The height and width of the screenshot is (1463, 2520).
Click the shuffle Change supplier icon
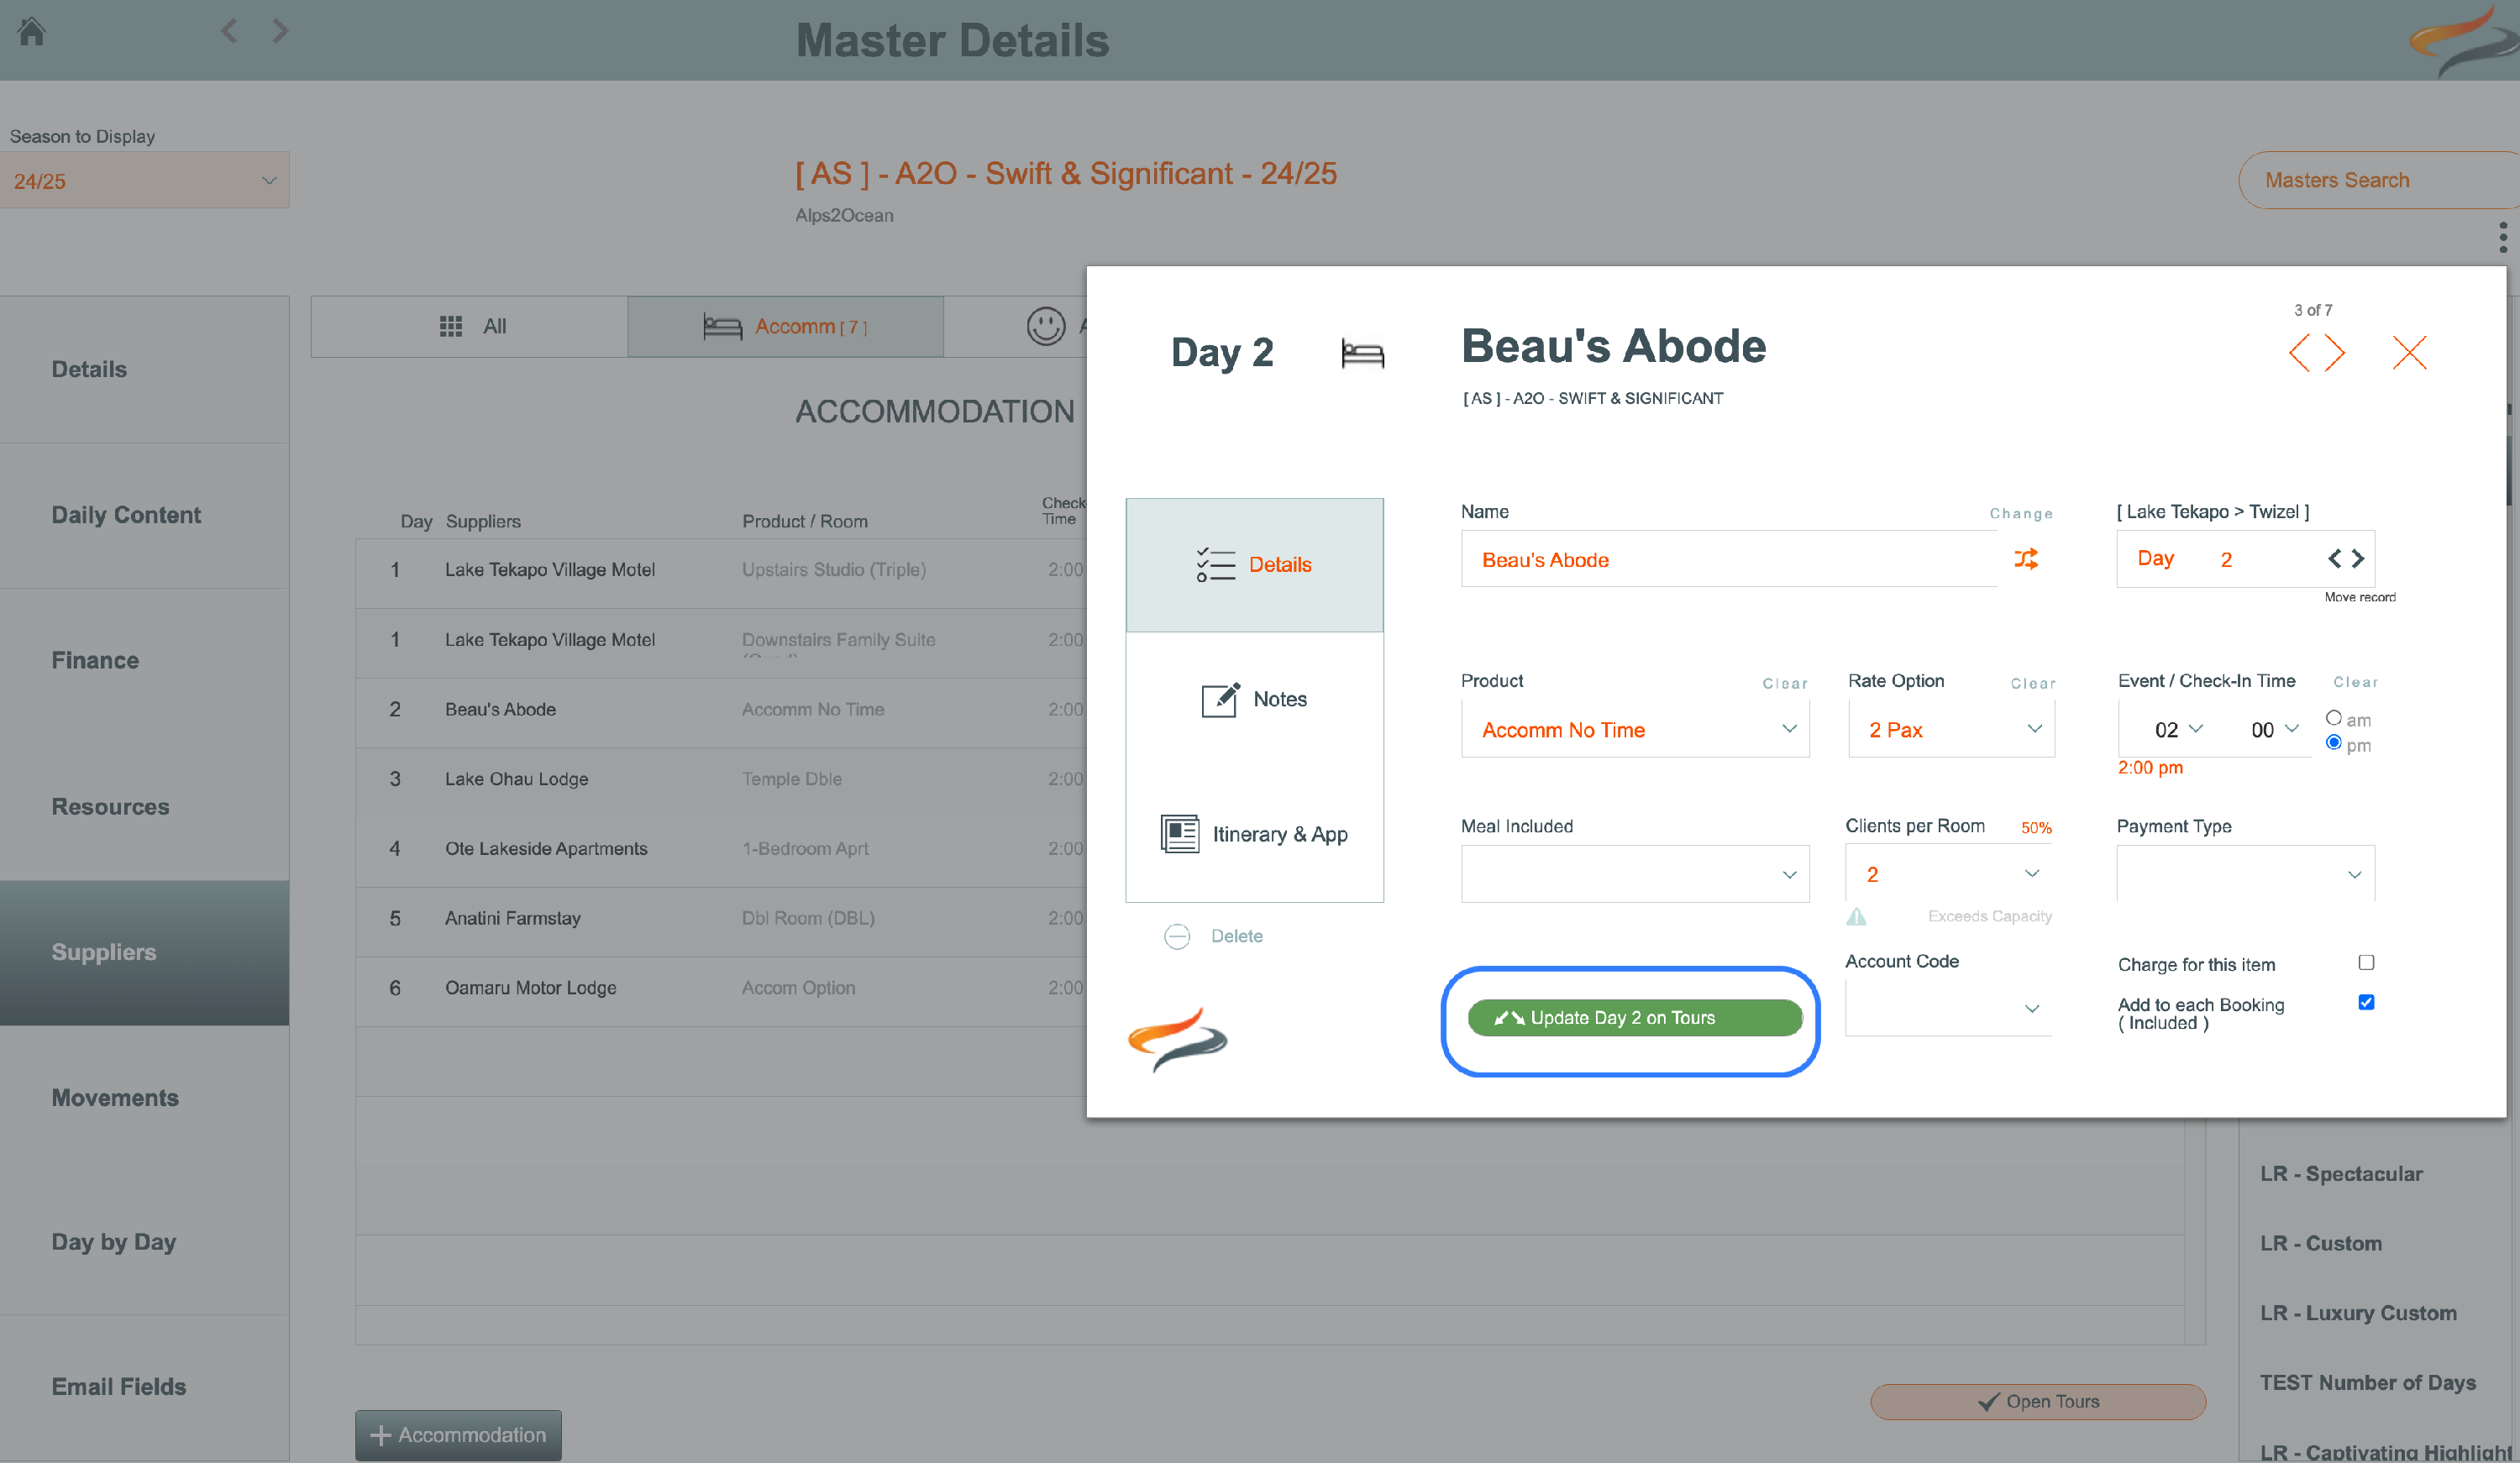[2026, 559]
